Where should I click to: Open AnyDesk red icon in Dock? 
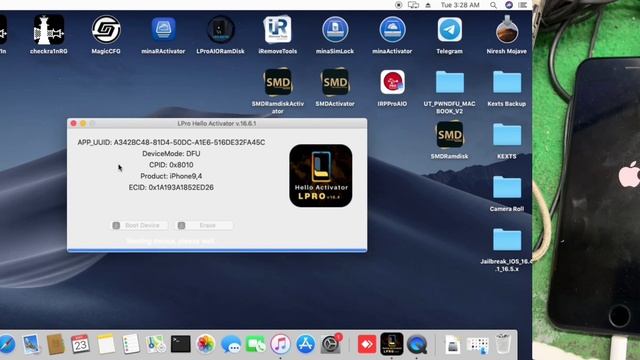367,345
